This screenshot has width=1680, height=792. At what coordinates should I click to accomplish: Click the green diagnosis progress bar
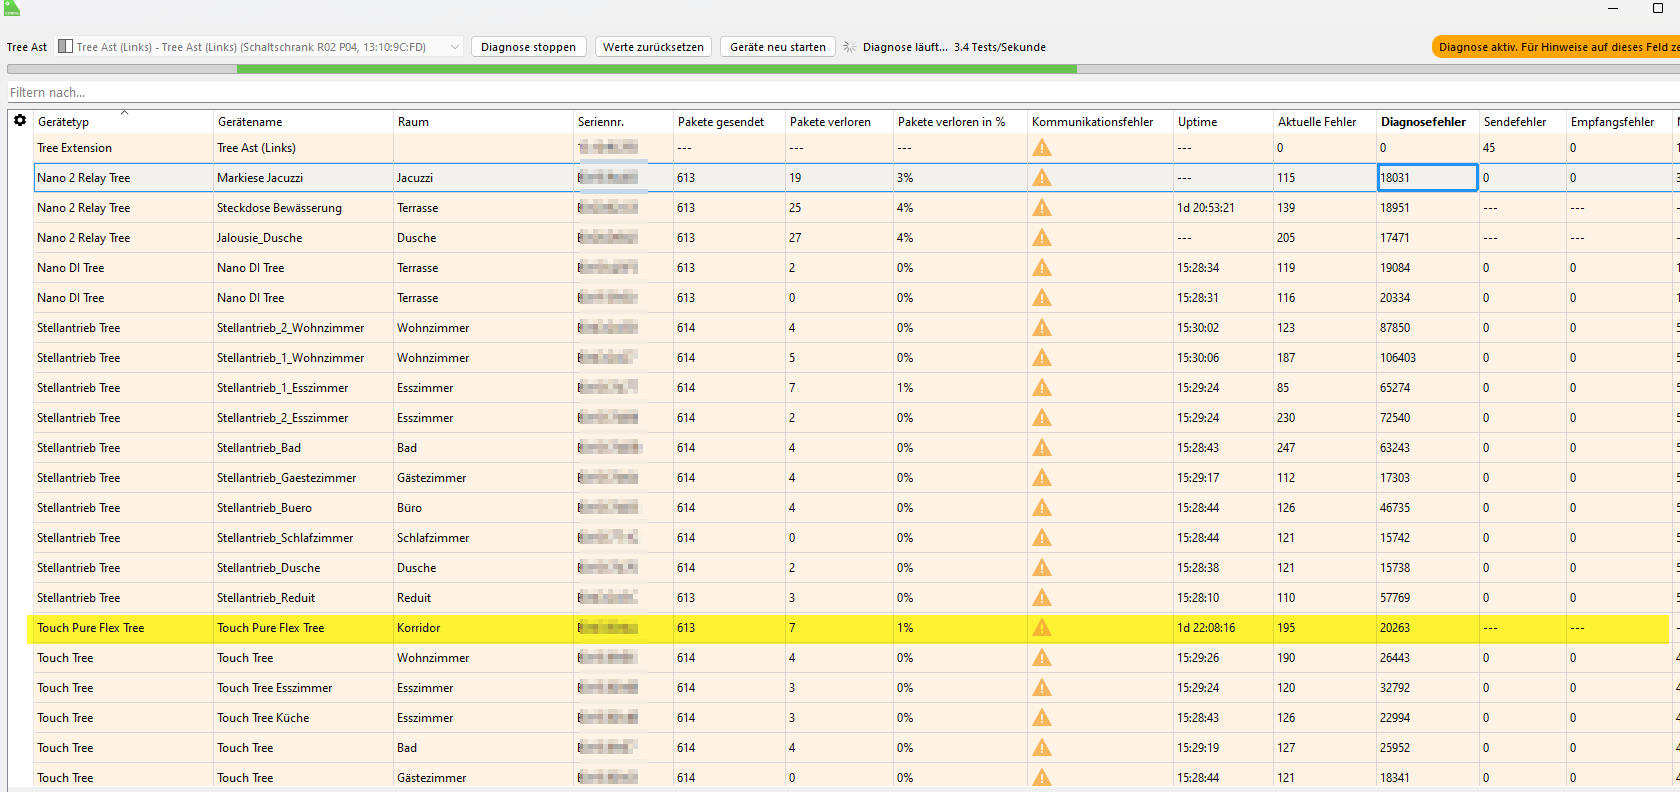656,69
